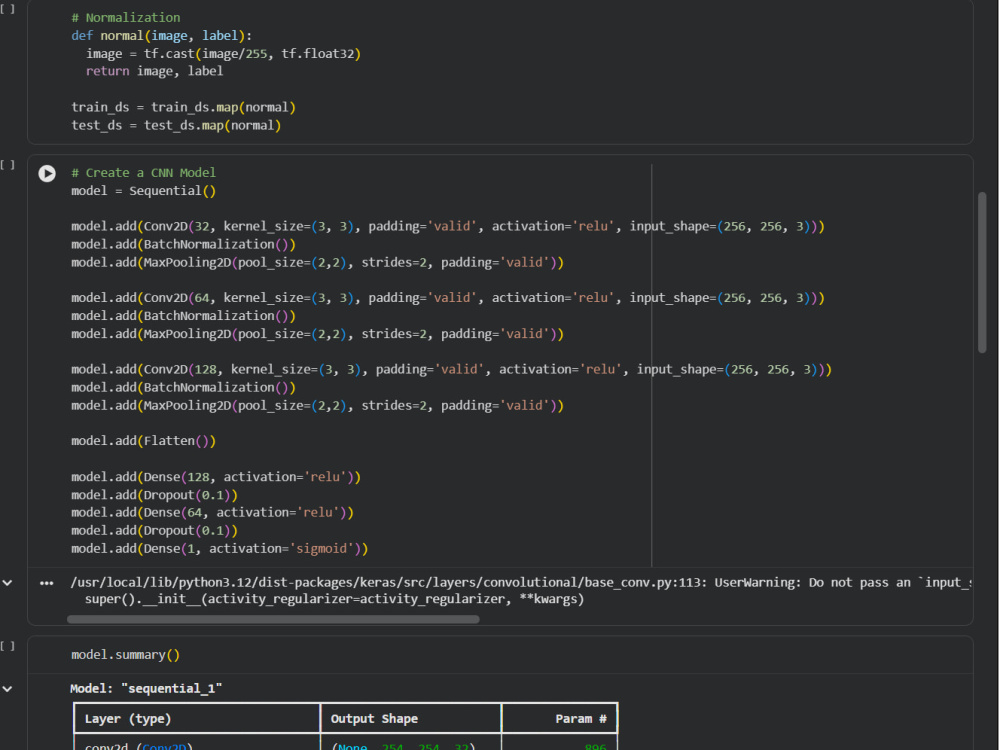Screen dimensions: 1000x750
Task: Click 'model.summary()' code line
Action: (x=126, y=655)
